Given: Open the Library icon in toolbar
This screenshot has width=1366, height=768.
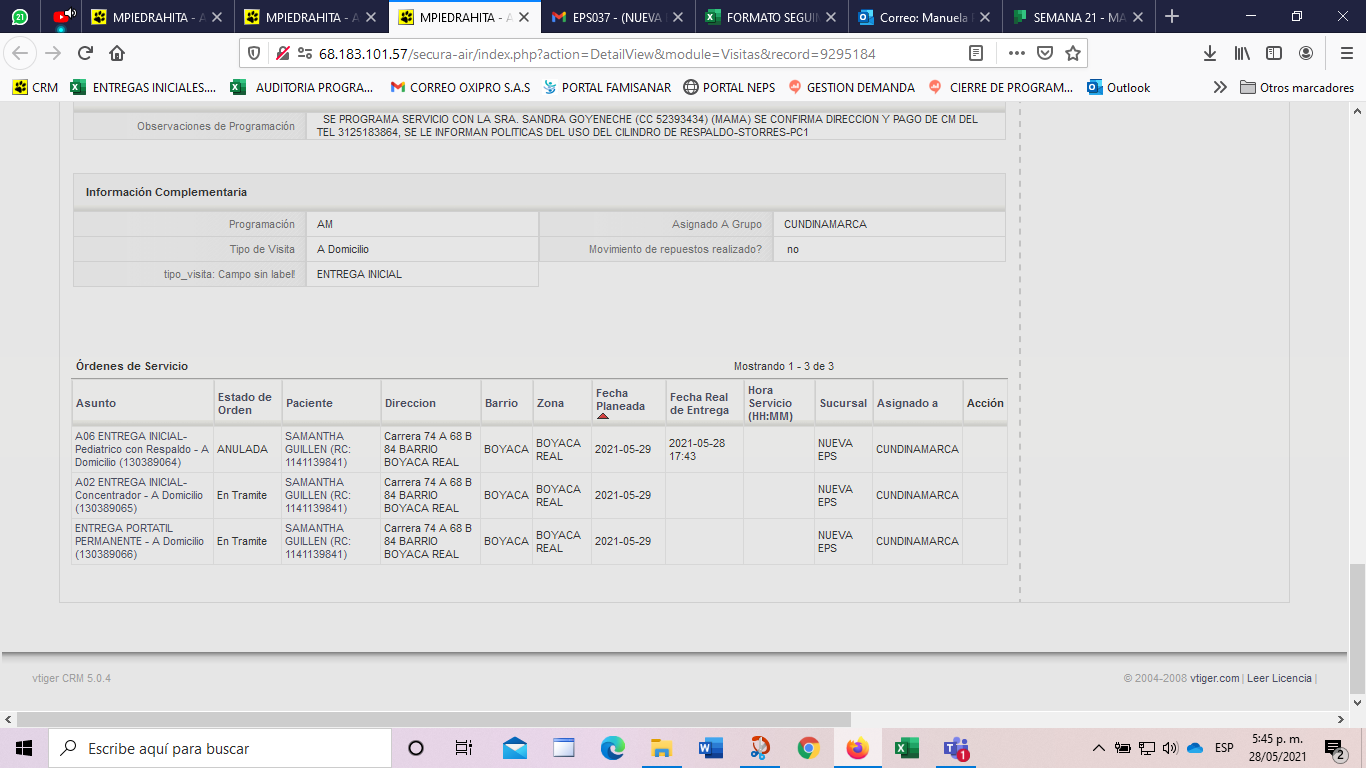Looking at the screenshot, I should pyautogui.click(x=1242, y=53).
